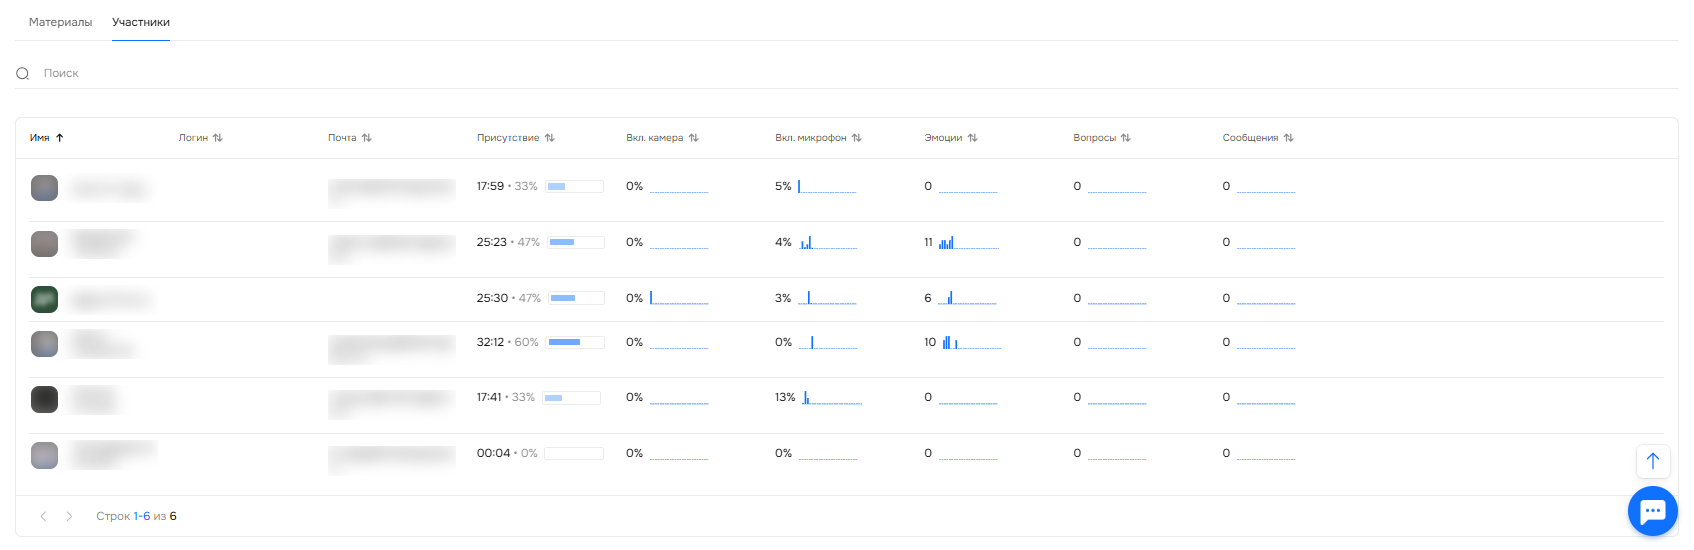The width and height of the screenshot is (1694, 550).
Task: Sort by Присутствие column arrows
Action: coord(550,138)
